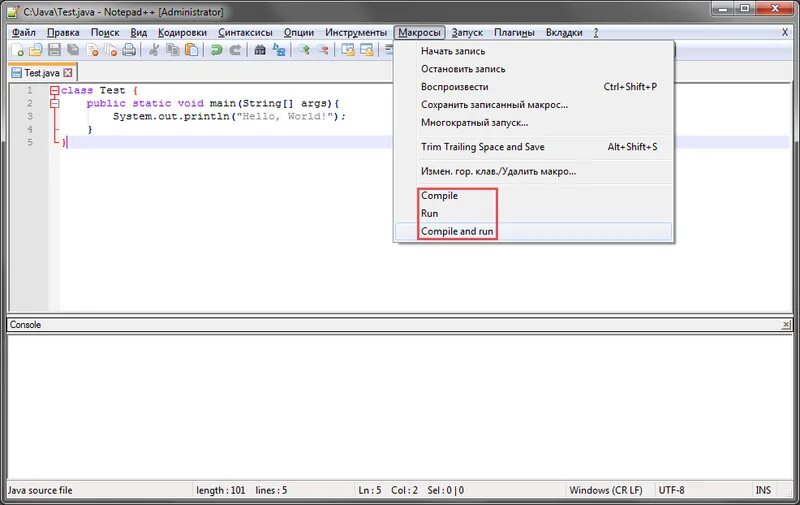The height and width of the screenshot is (505, 800).
Task: Open the ? help menu
Action: (595, 33)
